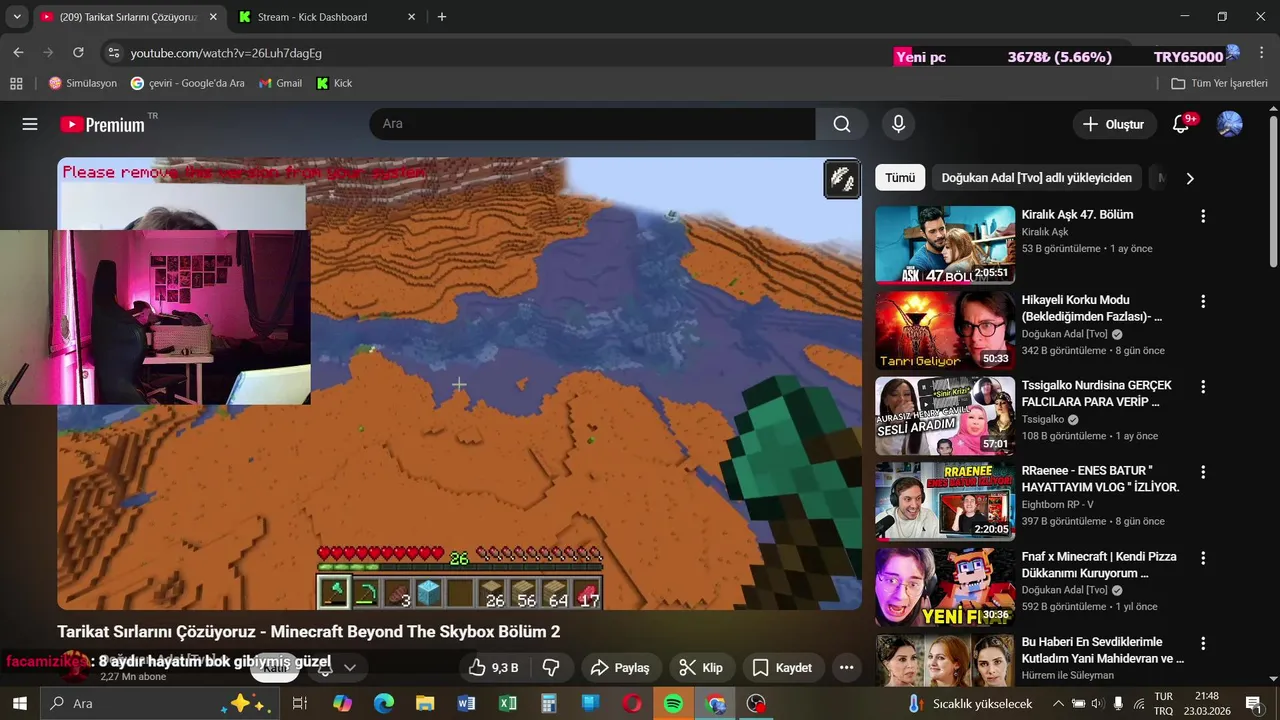Open File Explorer from the taskbar

425,704
